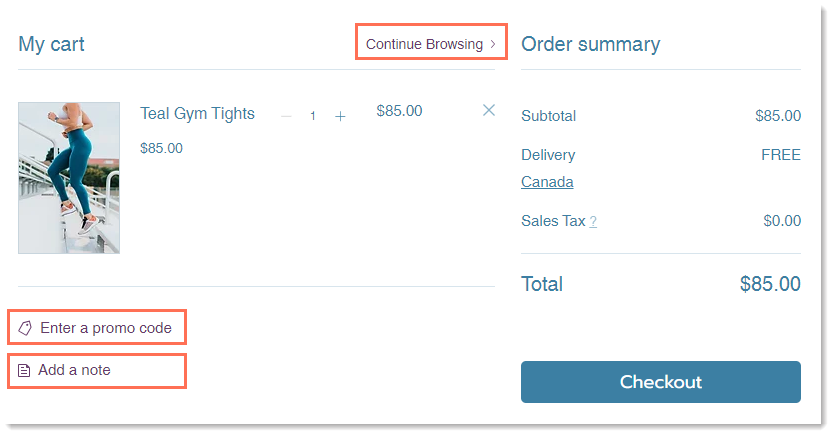Increase quantity with the plus icon
The height and width of the screenshot is (436, 833).
point(340,116)
